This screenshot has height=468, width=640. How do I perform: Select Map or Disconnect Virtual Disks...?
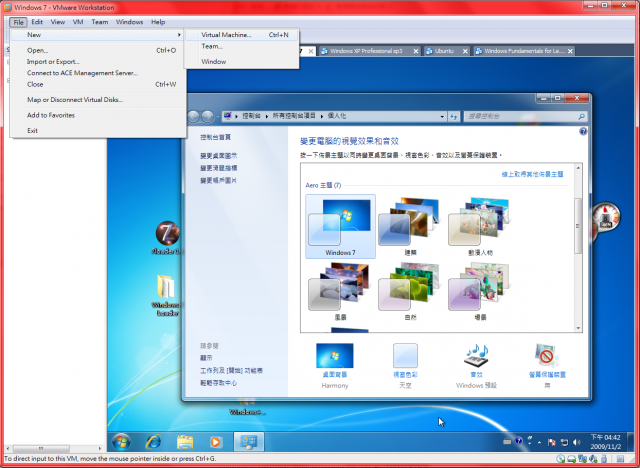98,100
